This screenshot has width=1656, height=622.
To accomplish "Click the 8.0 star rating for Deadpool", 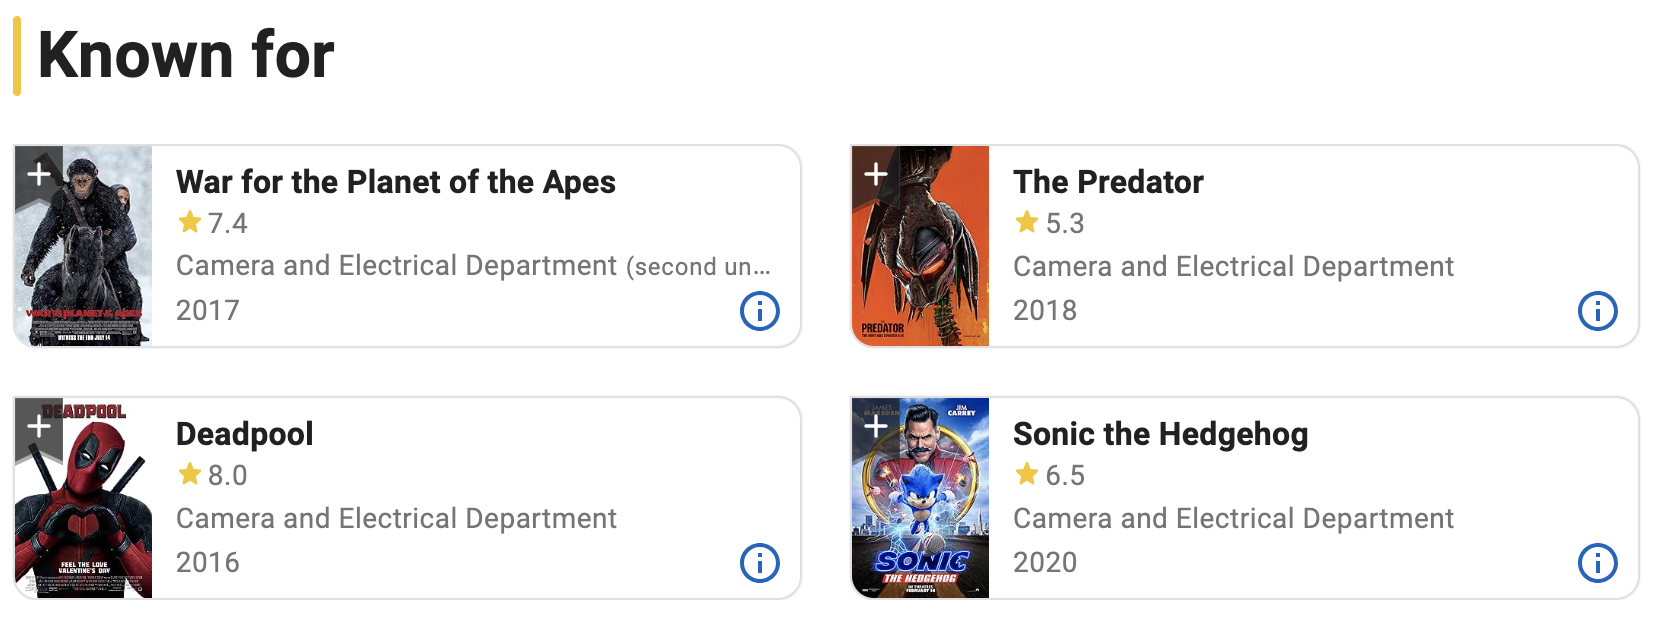I will pos(212,475).
